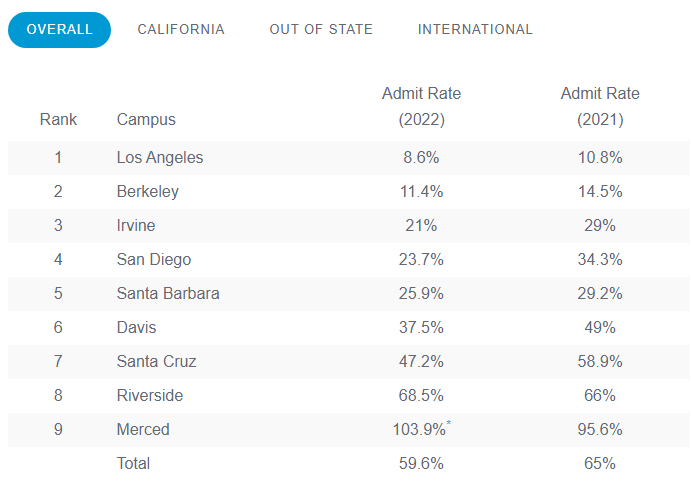The height and width of the screenshot is (485, 691).
Task: Click Los Angeles 8.6% admit rate
Action: point(421,157)
